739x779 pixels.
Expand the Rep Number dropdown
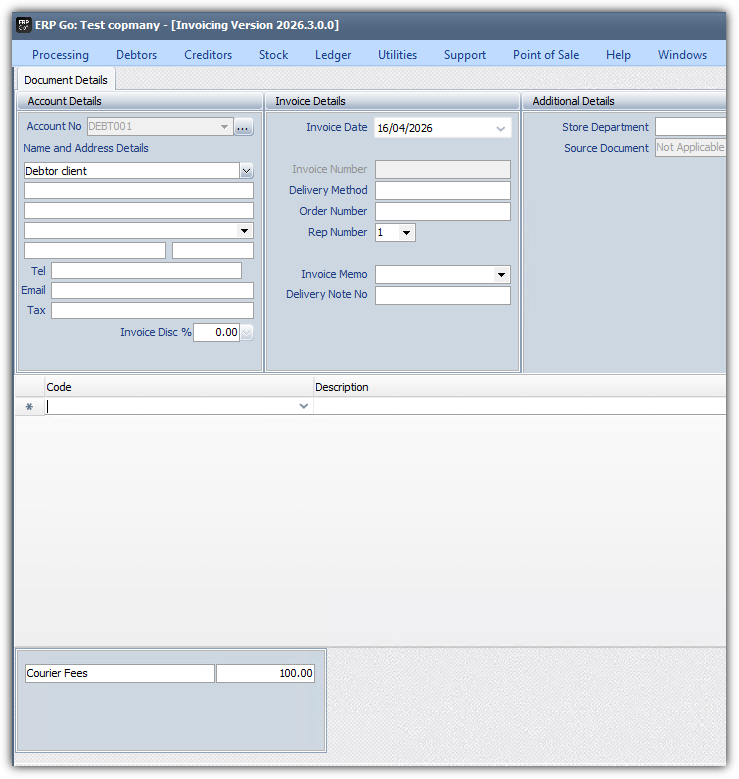click(x=406, y=233)
